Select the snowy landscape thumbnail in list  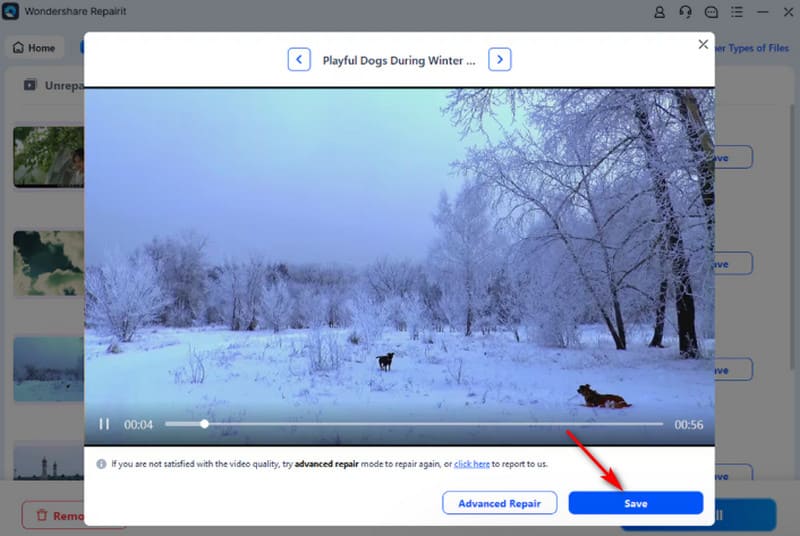tap(48, 369)
